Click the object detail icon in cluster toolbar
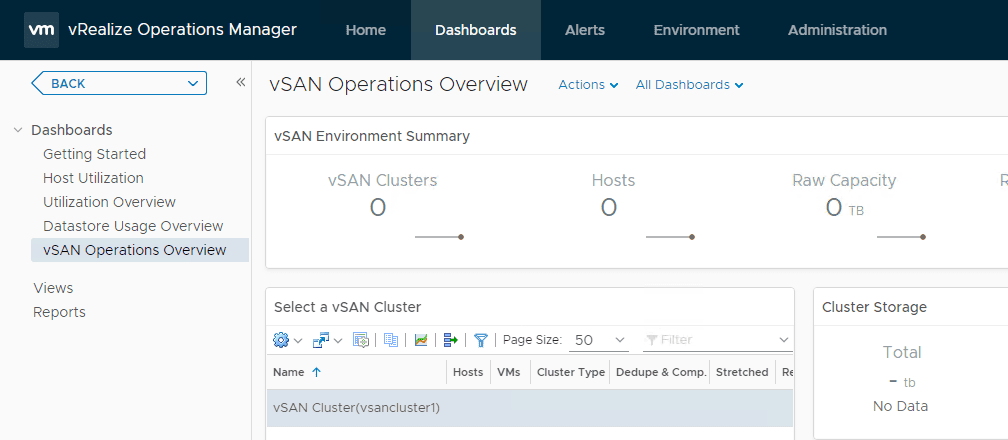The image size is (1008, 440). coord(360,340)
